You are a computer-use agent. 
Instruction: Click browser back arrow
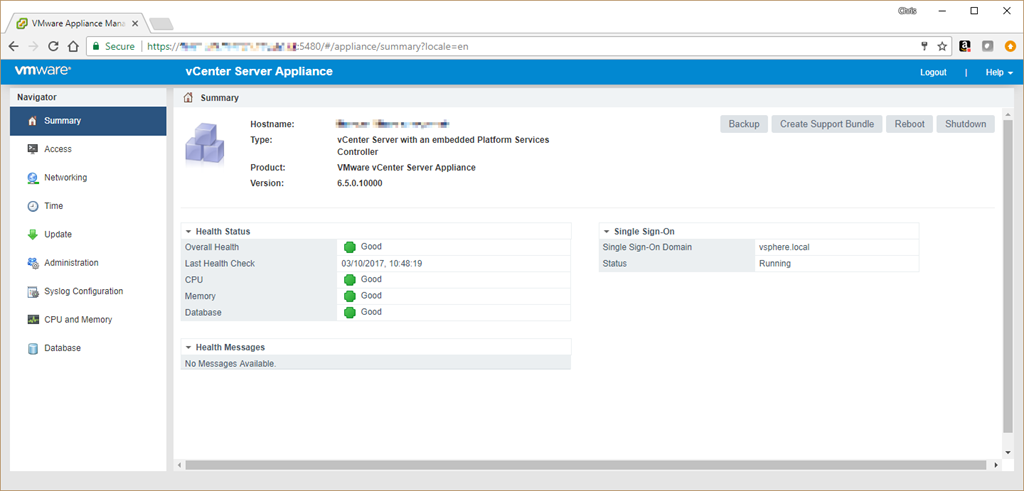[14, 46]
